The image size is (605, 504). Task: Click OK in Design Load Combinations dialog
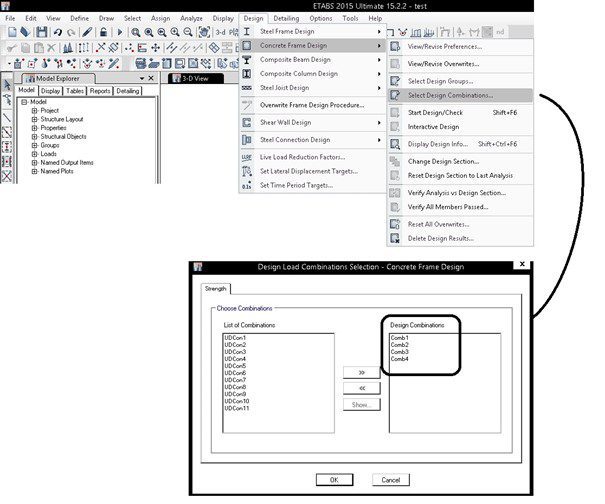pyautogui.click(x=334, y=480)
